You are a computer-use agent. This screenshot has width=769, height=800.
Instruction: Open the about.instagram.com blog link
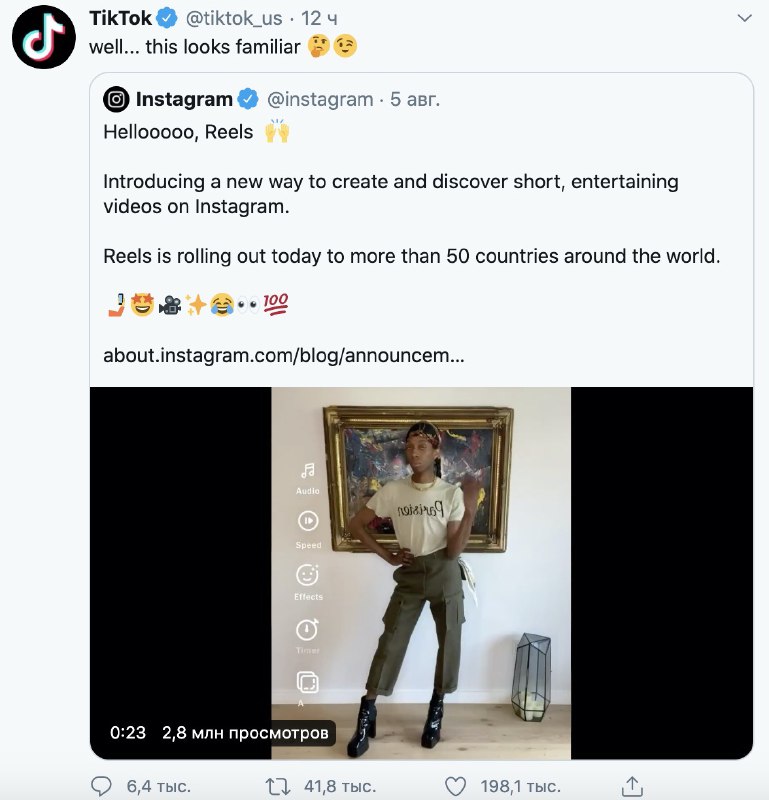283,355
